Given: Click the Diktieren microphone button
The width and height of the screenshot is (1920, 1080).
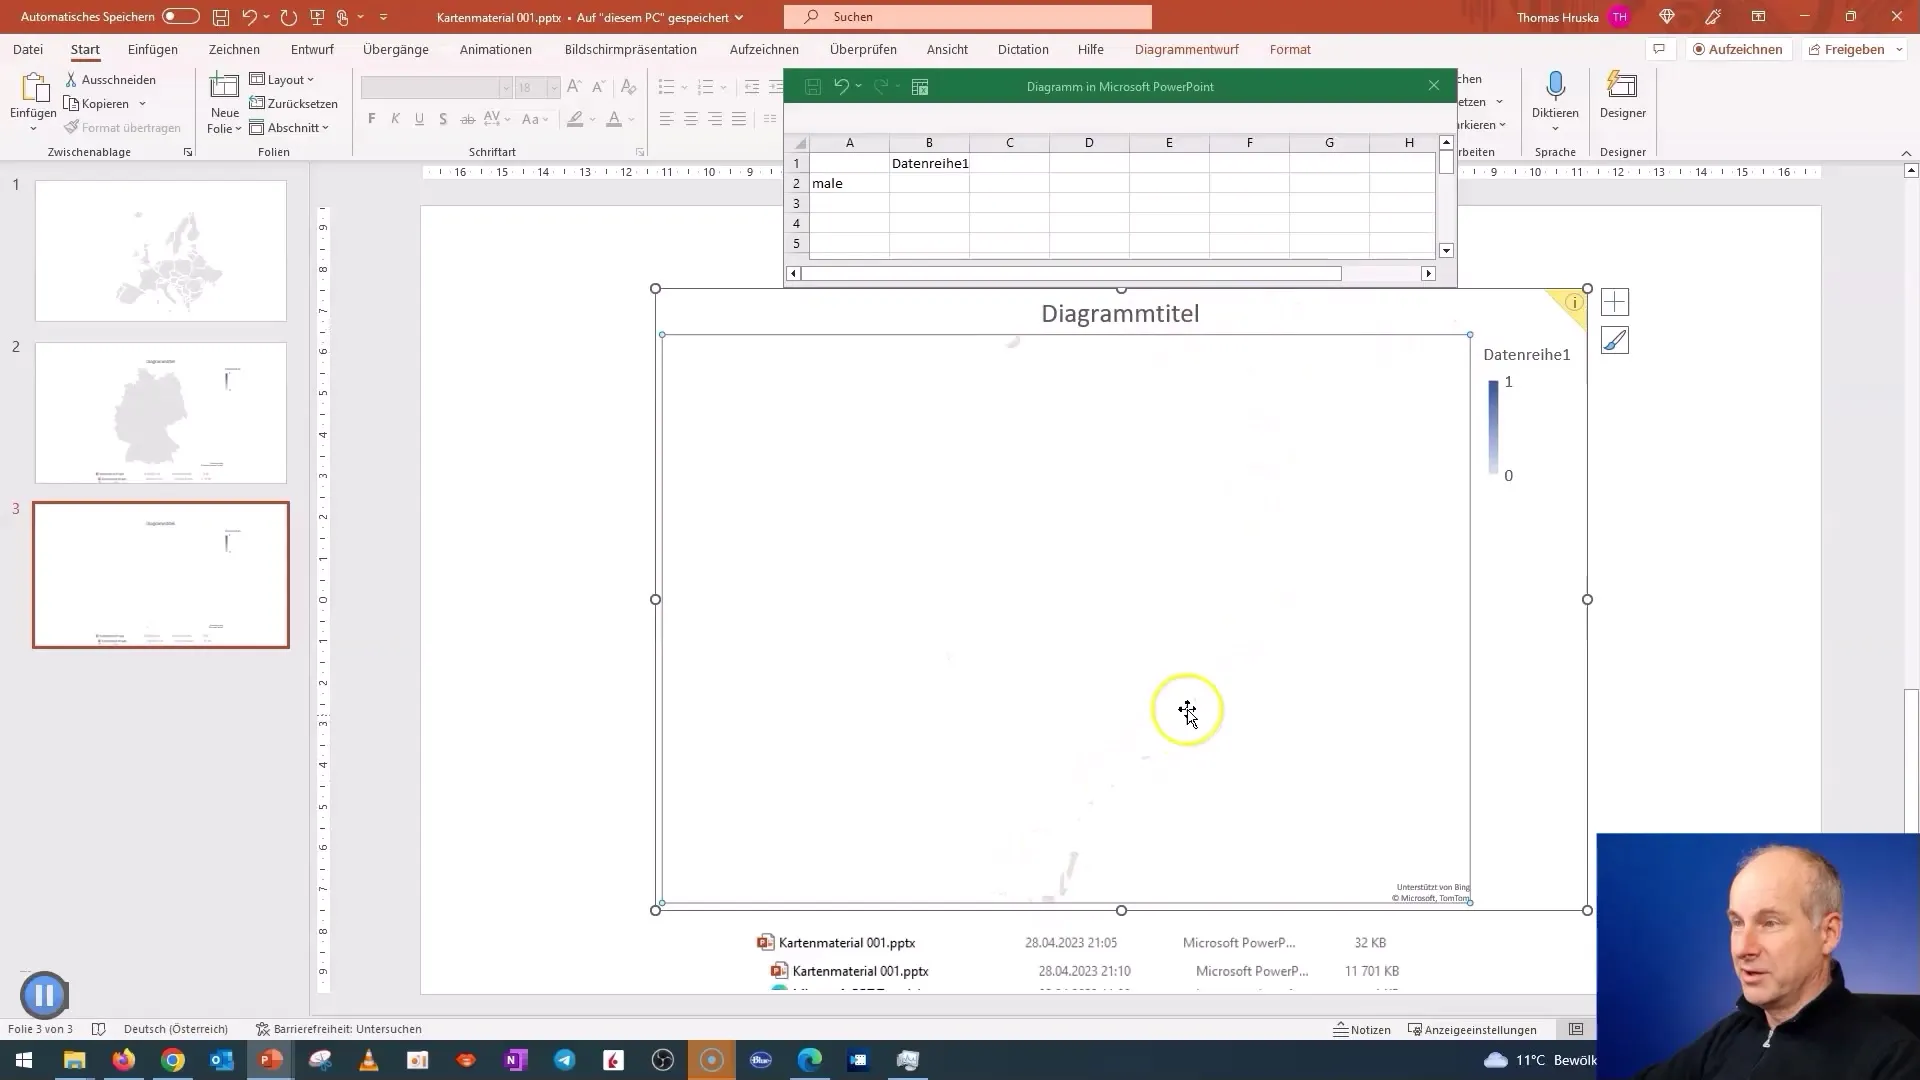Looking at the screenshot, I should (x=1555, y=95).
